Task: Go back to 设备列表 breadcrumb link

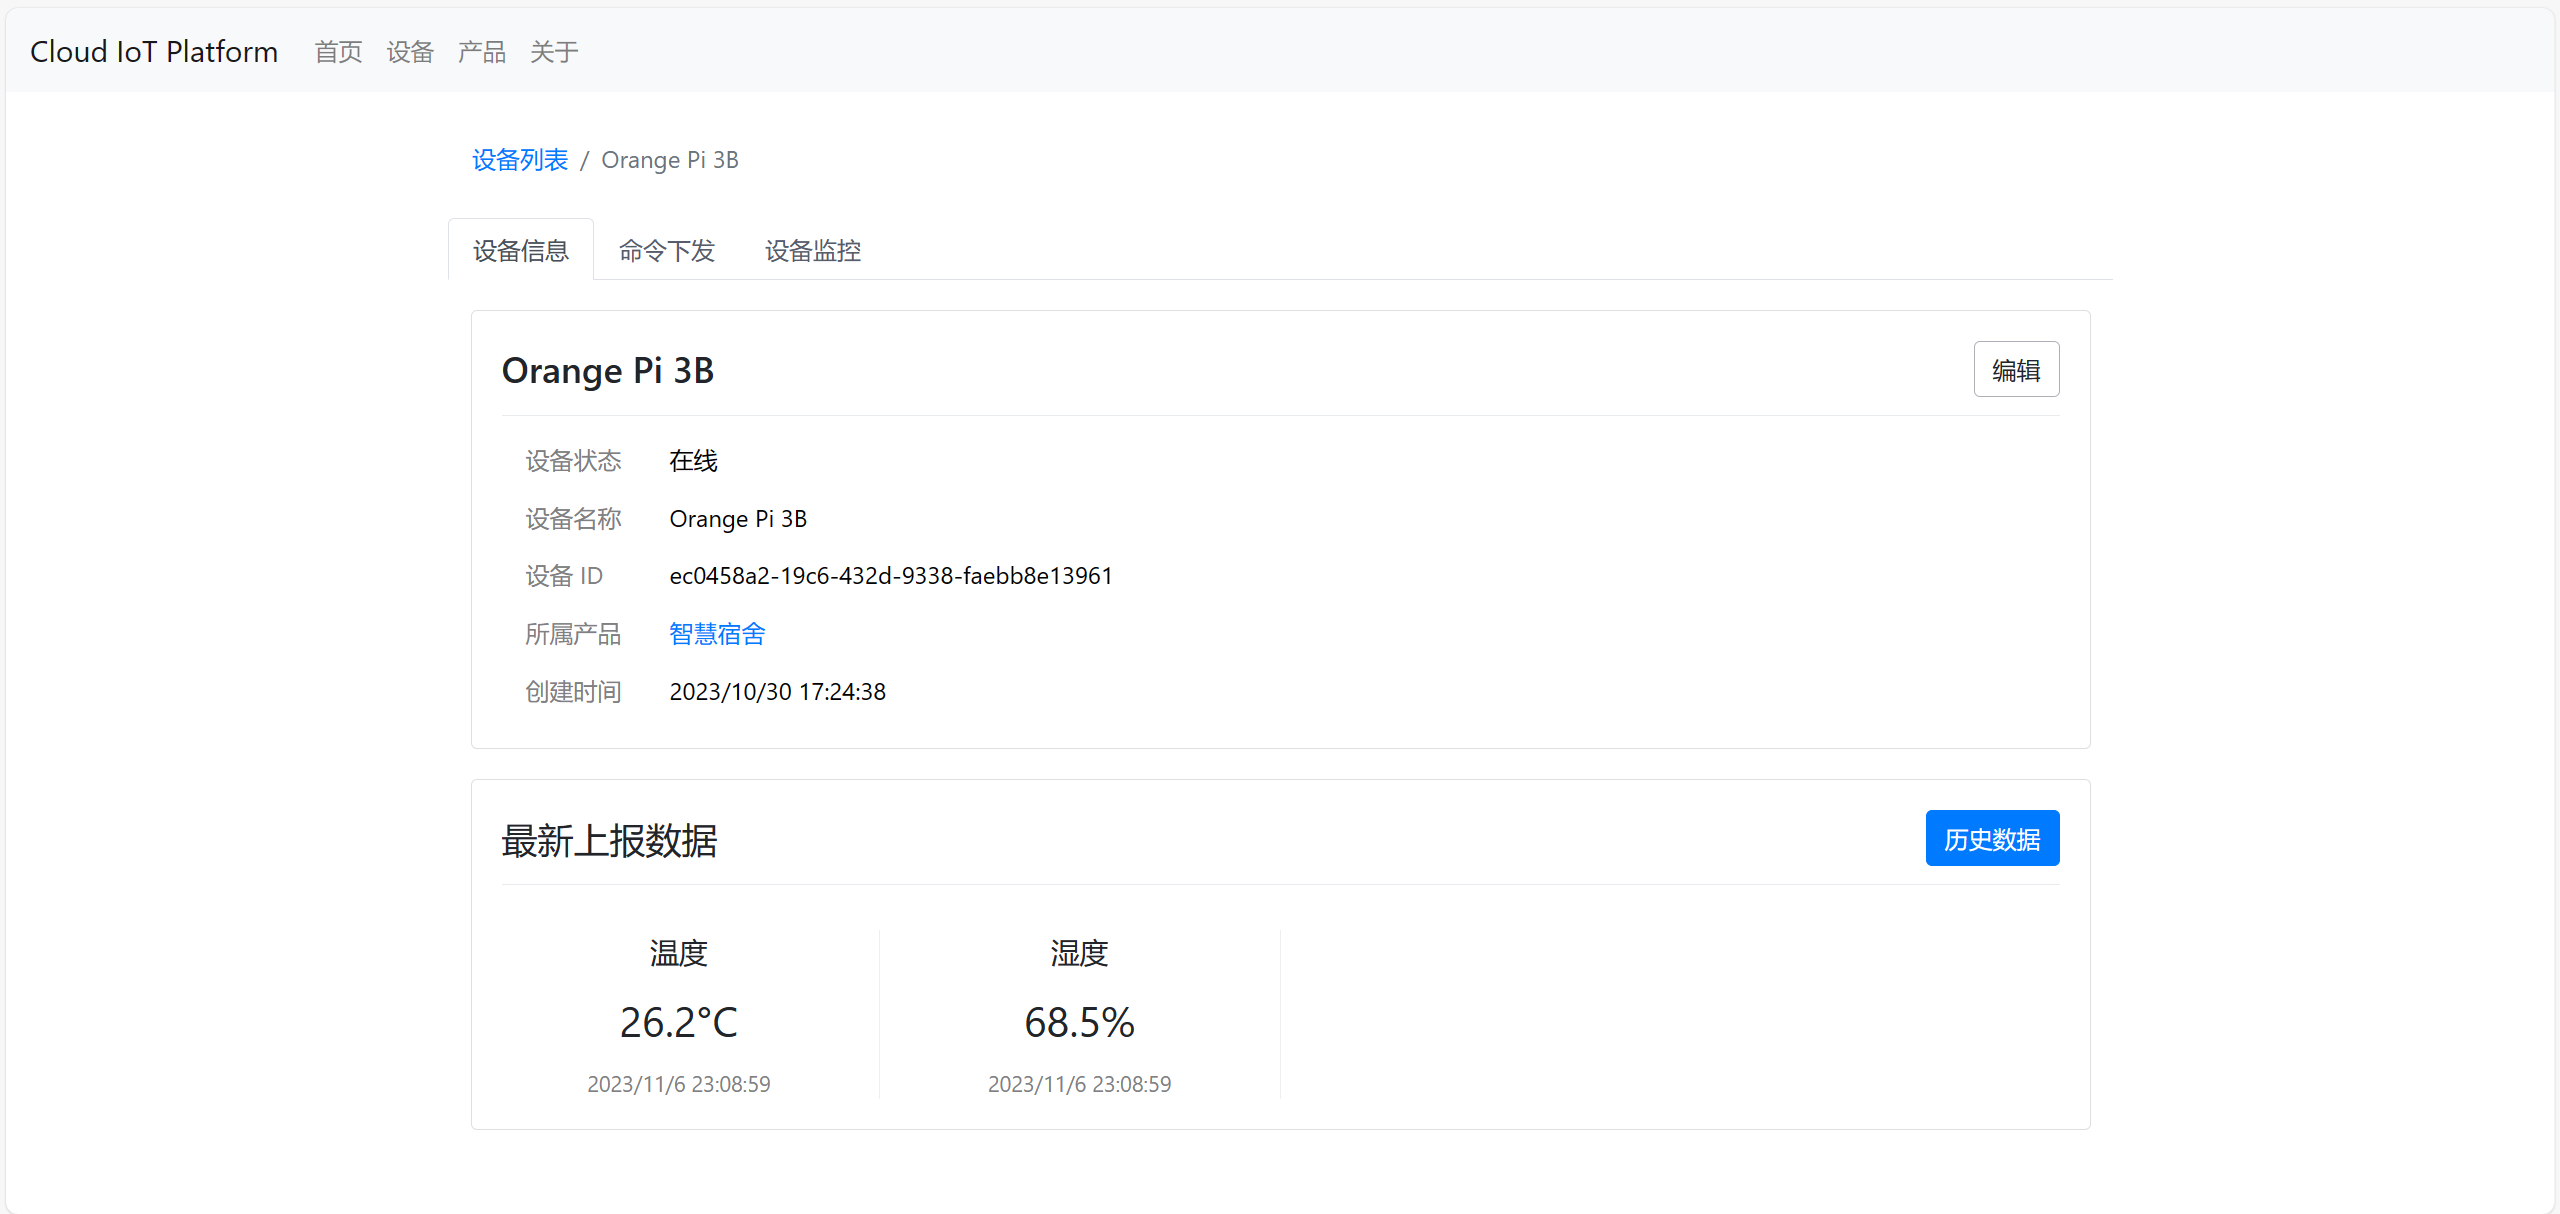Action: [x=520, y=160]
